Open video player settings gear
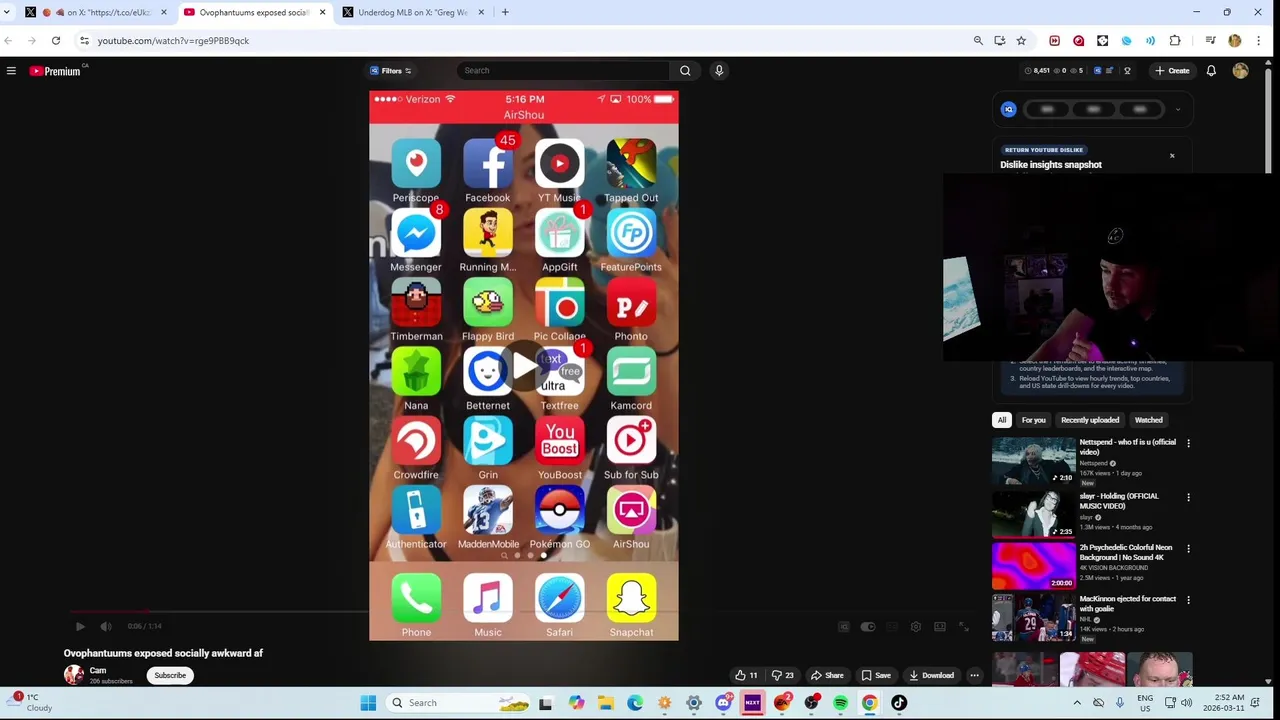Viewport: 1280px width, 720px height. [915, 627]
